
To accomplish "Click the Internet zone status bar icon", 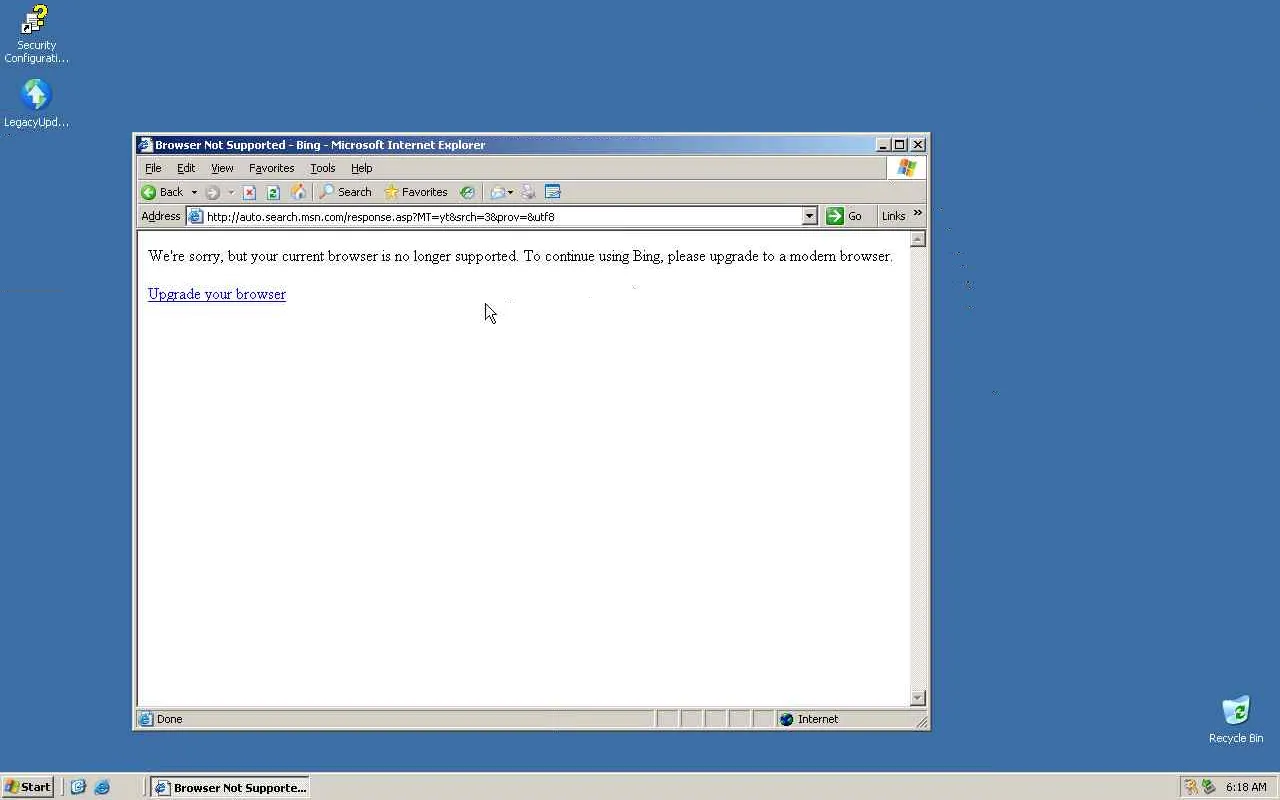I will [x=786, y=719].
